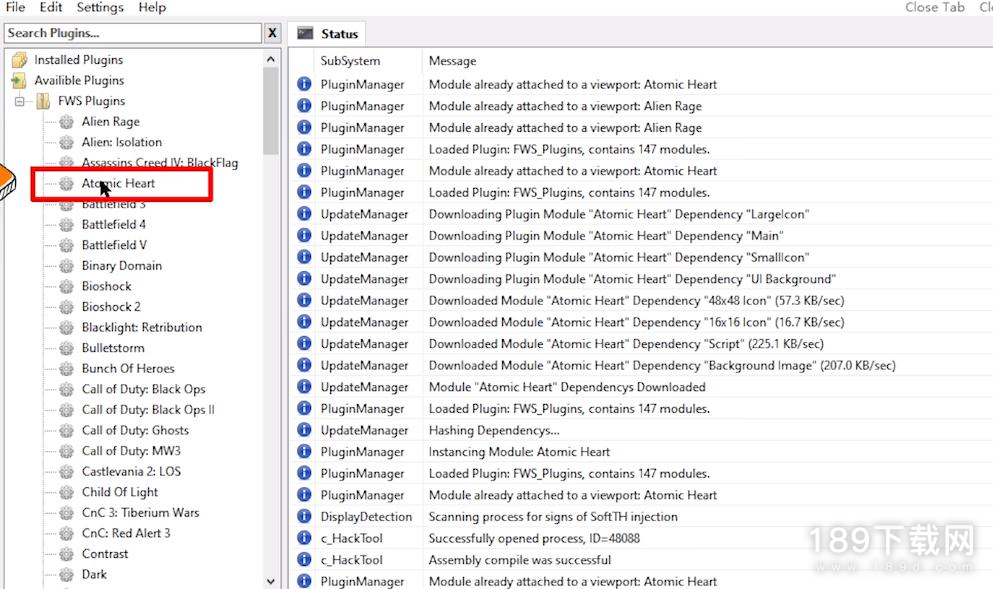The height and width of the screenshot is (589, 993).
Task: Click the Available Plugins download icon
Action: pyautogui.click(x=19, y=81)
